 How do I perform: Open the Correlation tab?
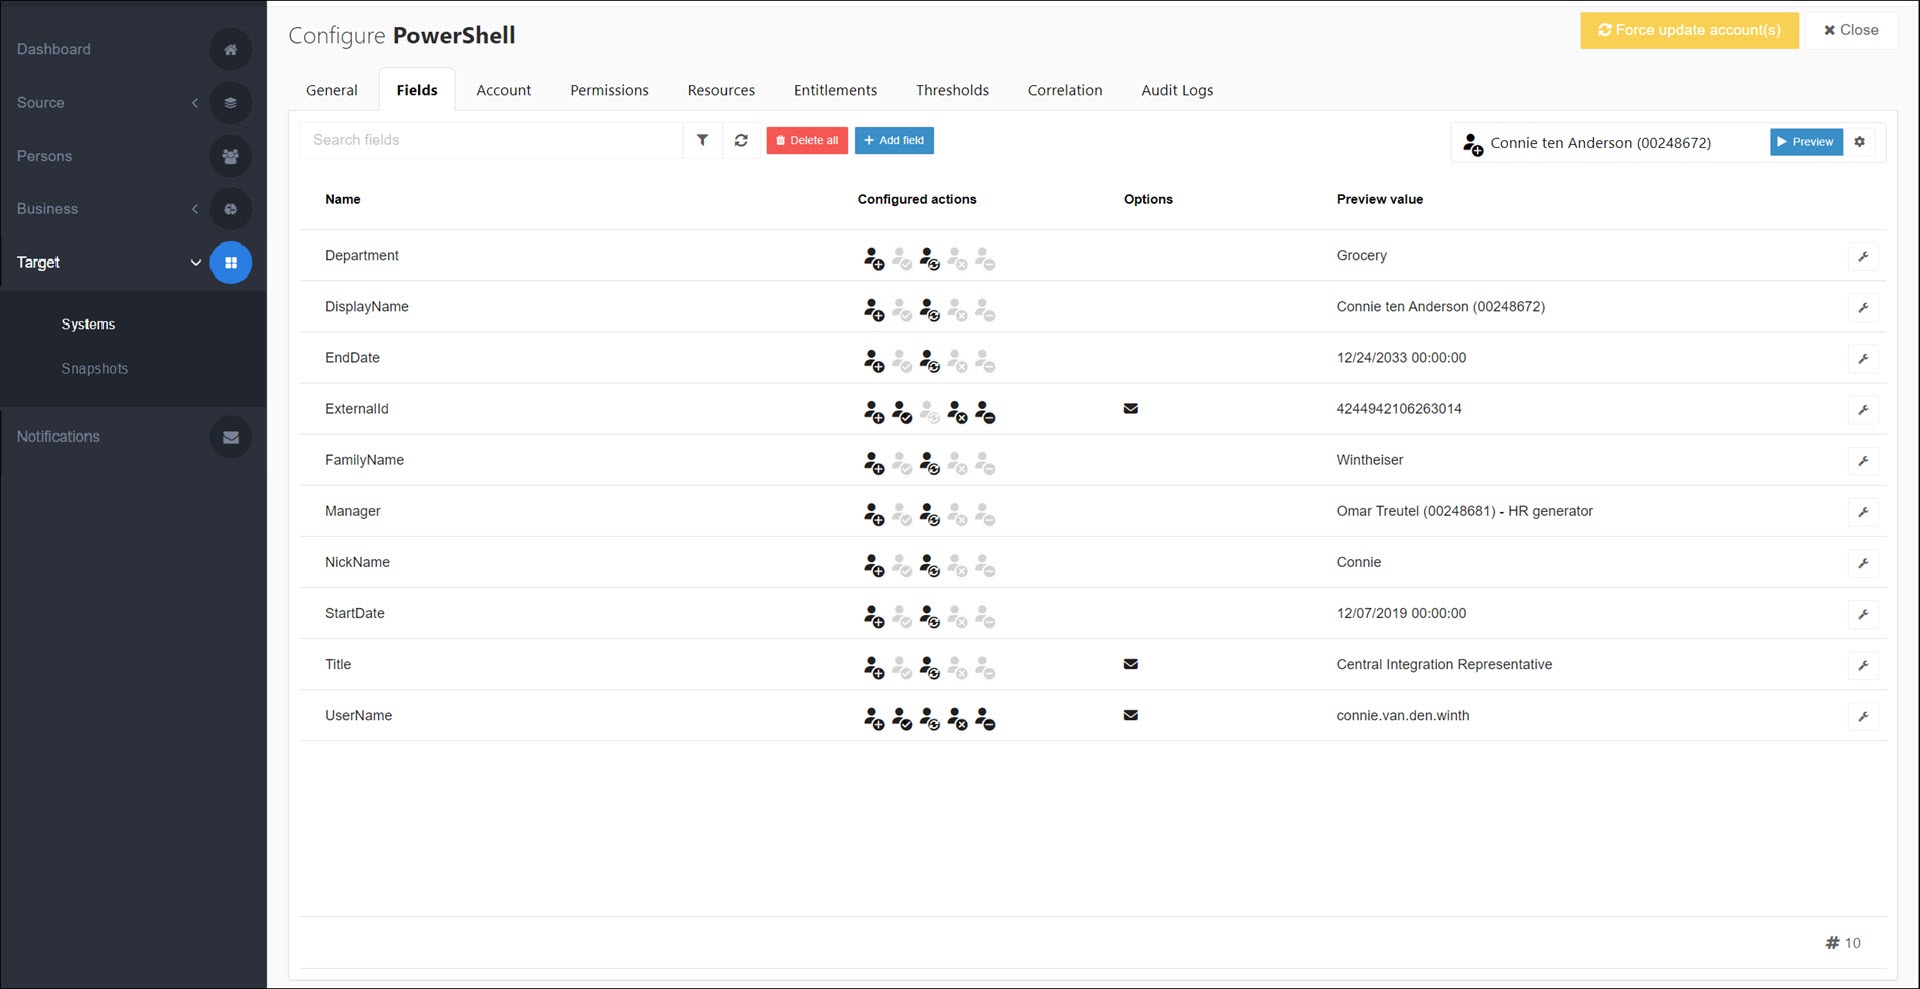(1065, 90)
